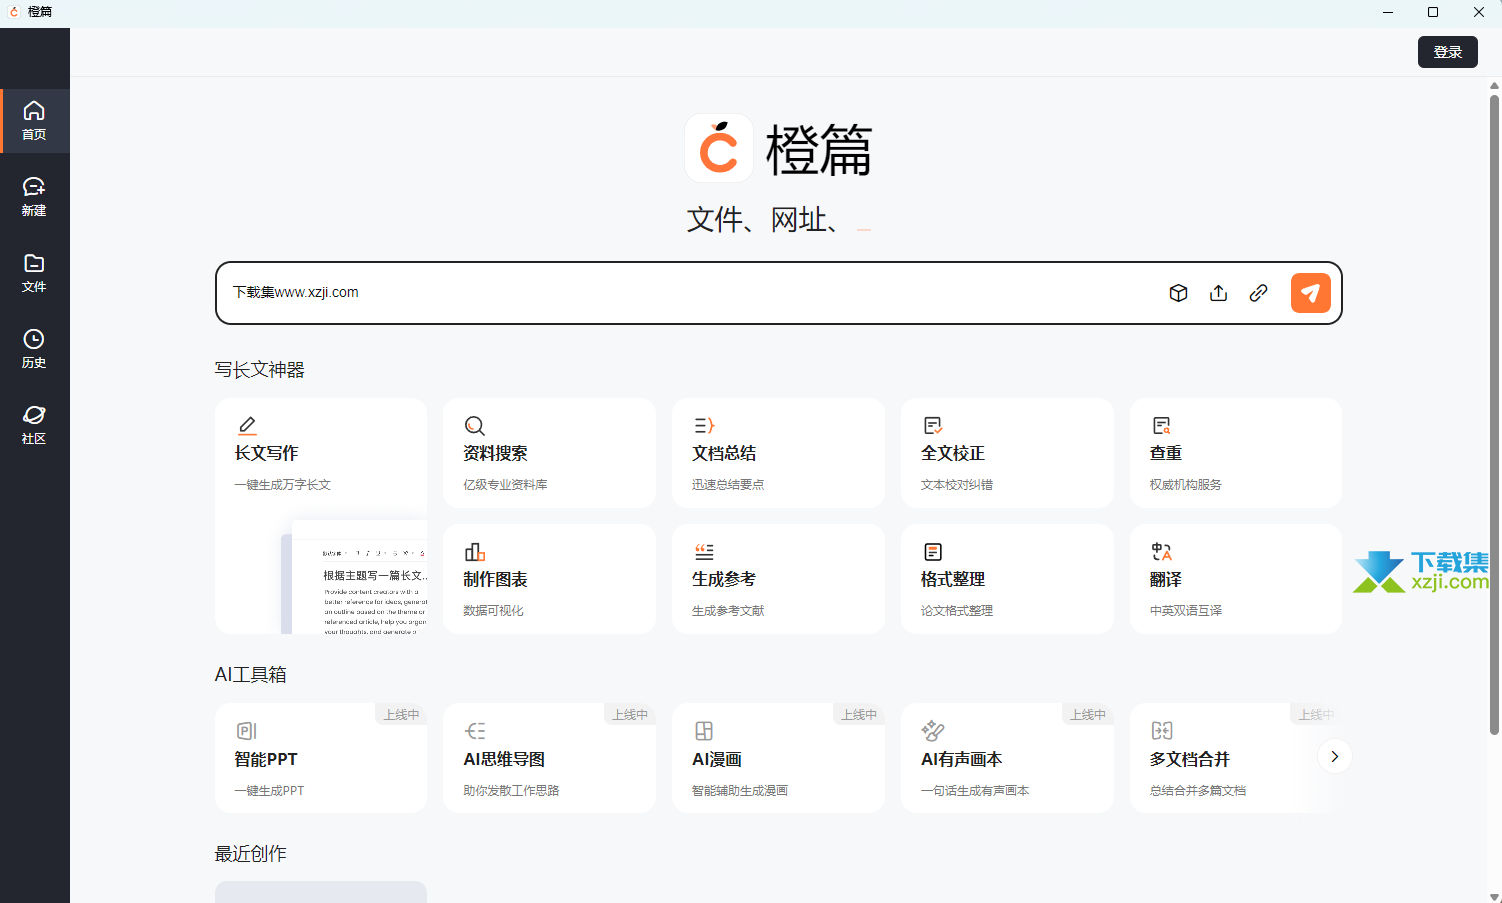The image size is (1502, 903).
Task: Open the 全文校正 card title
Action: 953,453
